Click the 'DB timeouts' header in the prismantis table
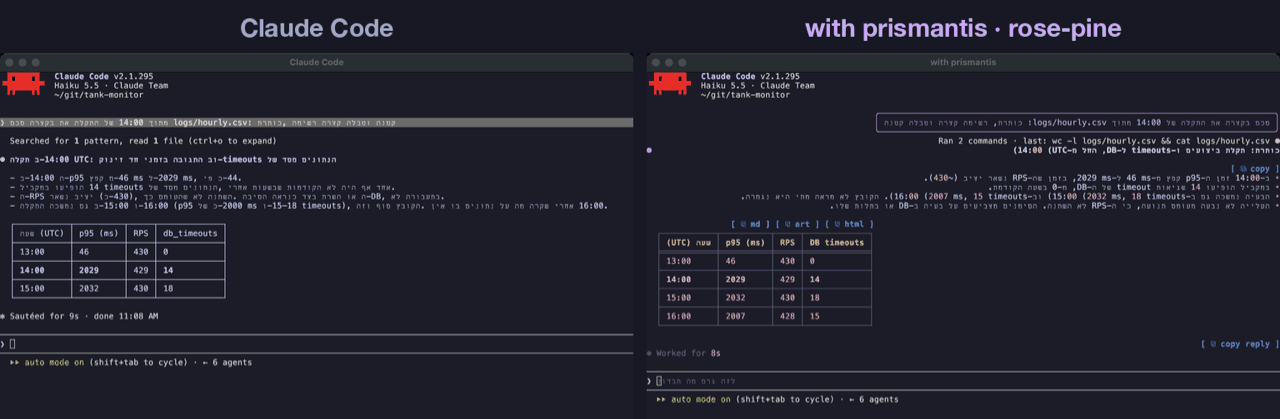 pos(836,242)
